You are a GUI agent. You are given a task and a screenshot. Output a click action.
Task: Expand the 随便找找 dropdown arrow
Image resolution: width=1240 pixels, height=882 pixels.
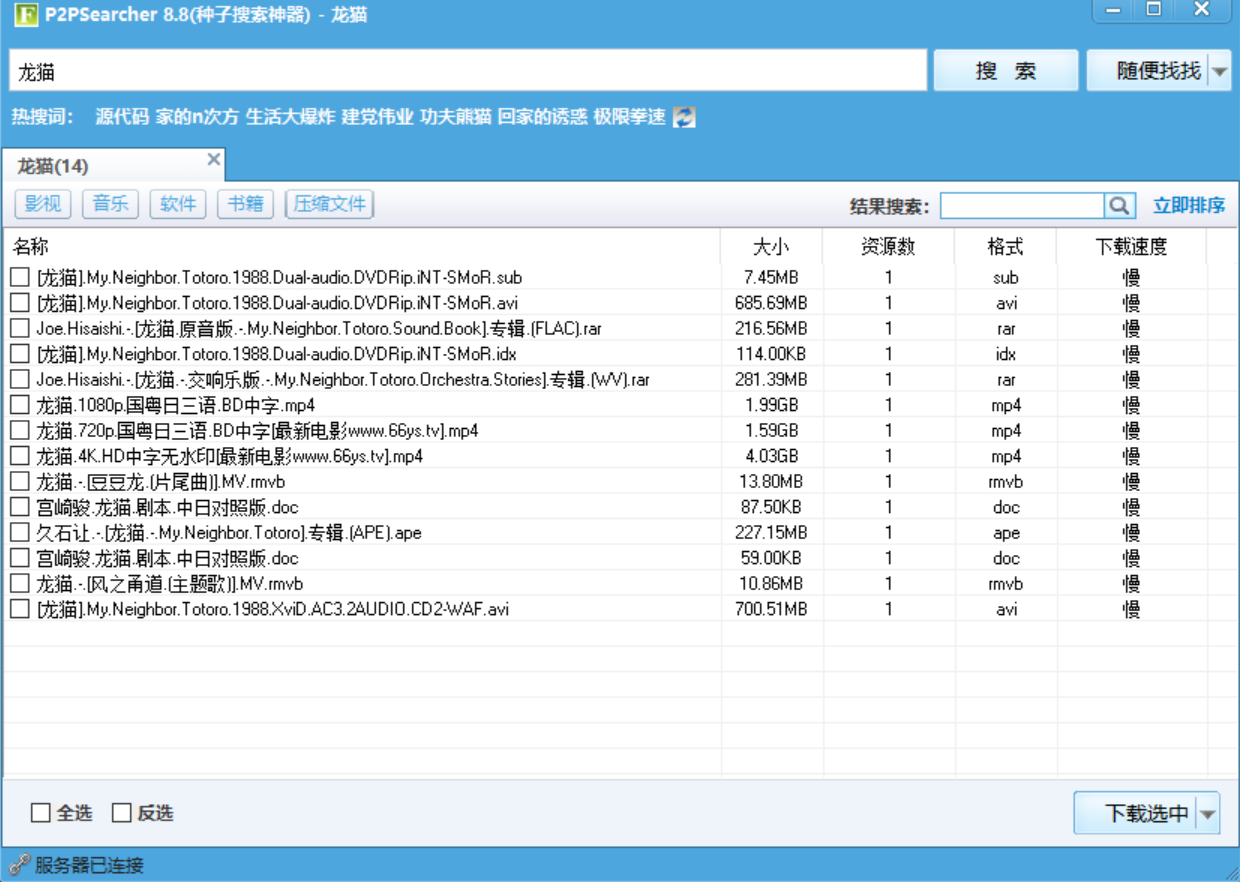point(1219,71)
